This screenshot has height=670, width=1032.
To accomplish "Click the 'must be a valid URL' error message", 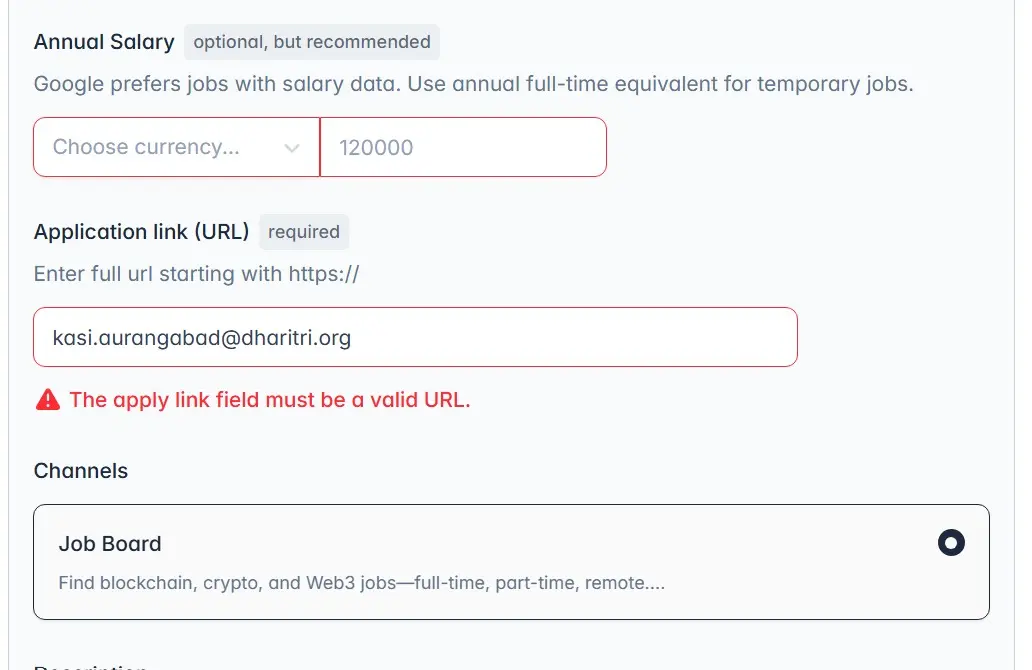I will (270, 400).
